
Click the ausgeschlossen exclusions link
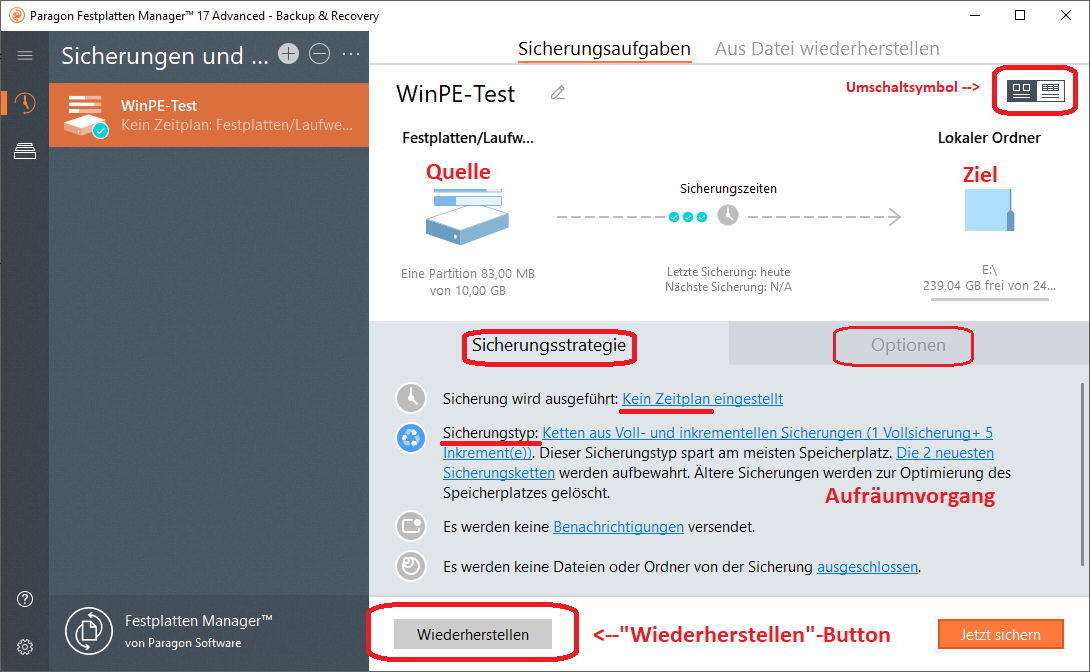[867, 566]
